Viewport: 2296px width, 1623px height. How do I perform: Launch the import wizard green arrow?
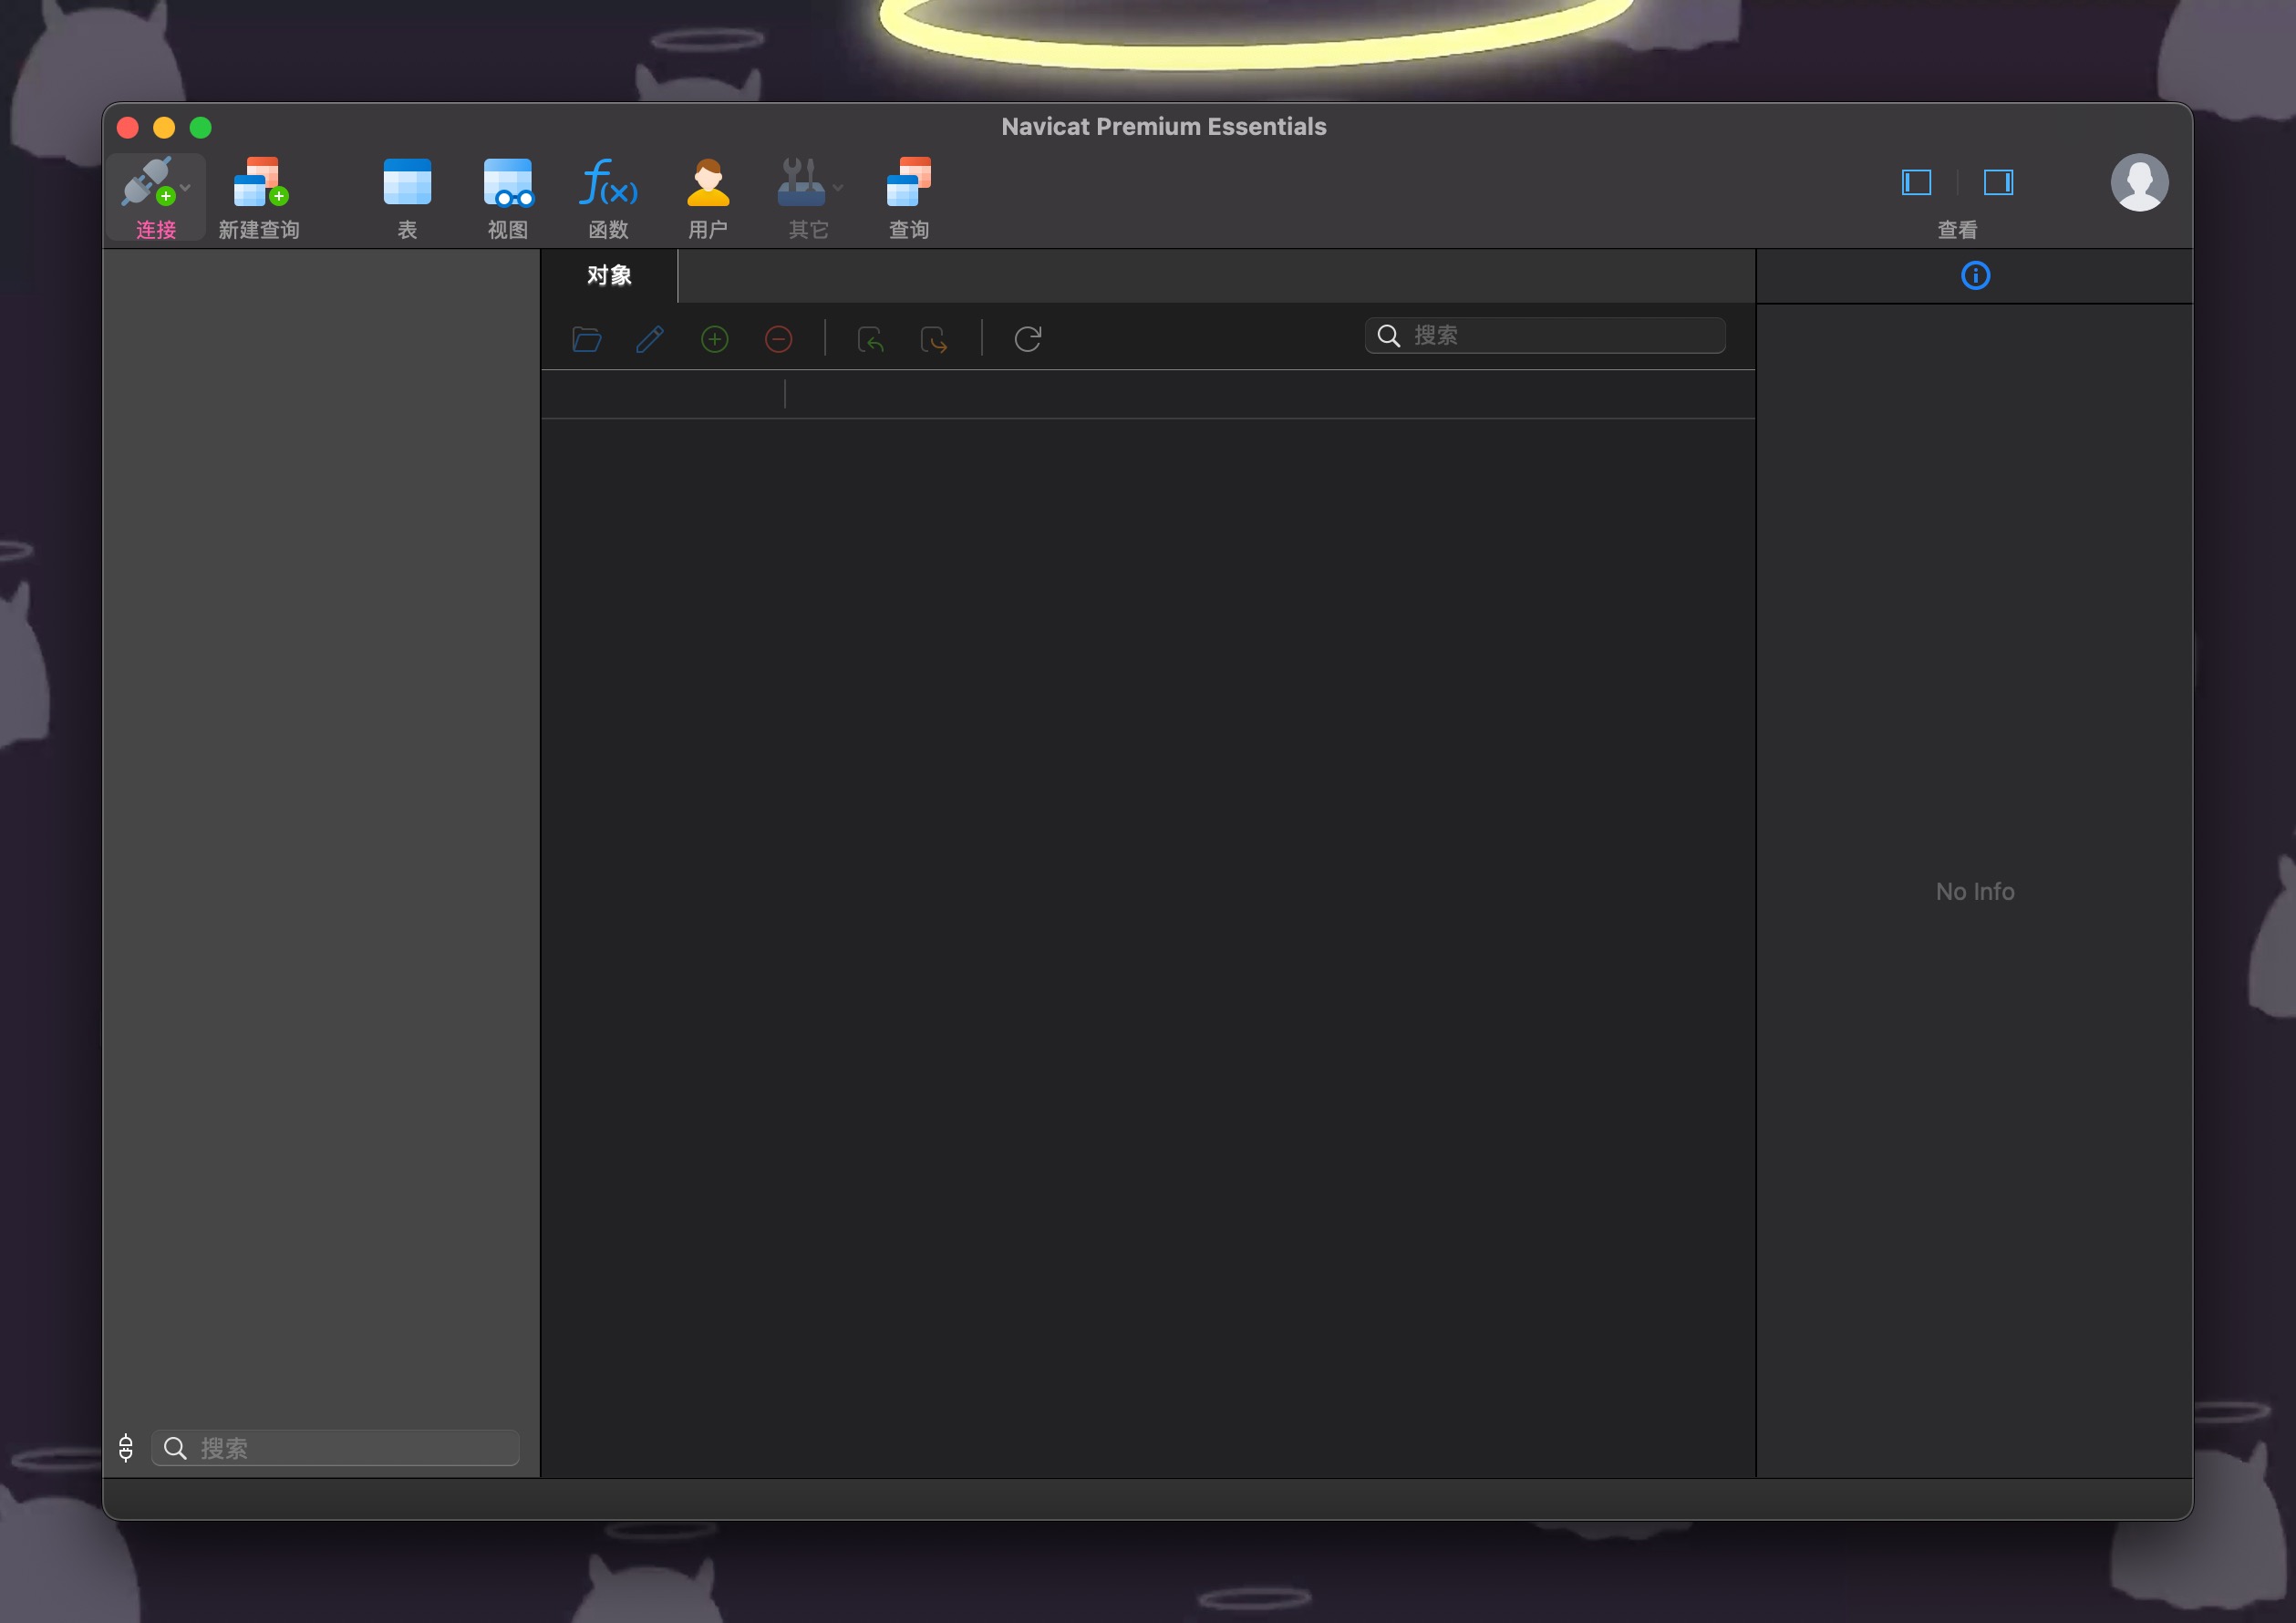pyautogui.click(x=871, y=340)
